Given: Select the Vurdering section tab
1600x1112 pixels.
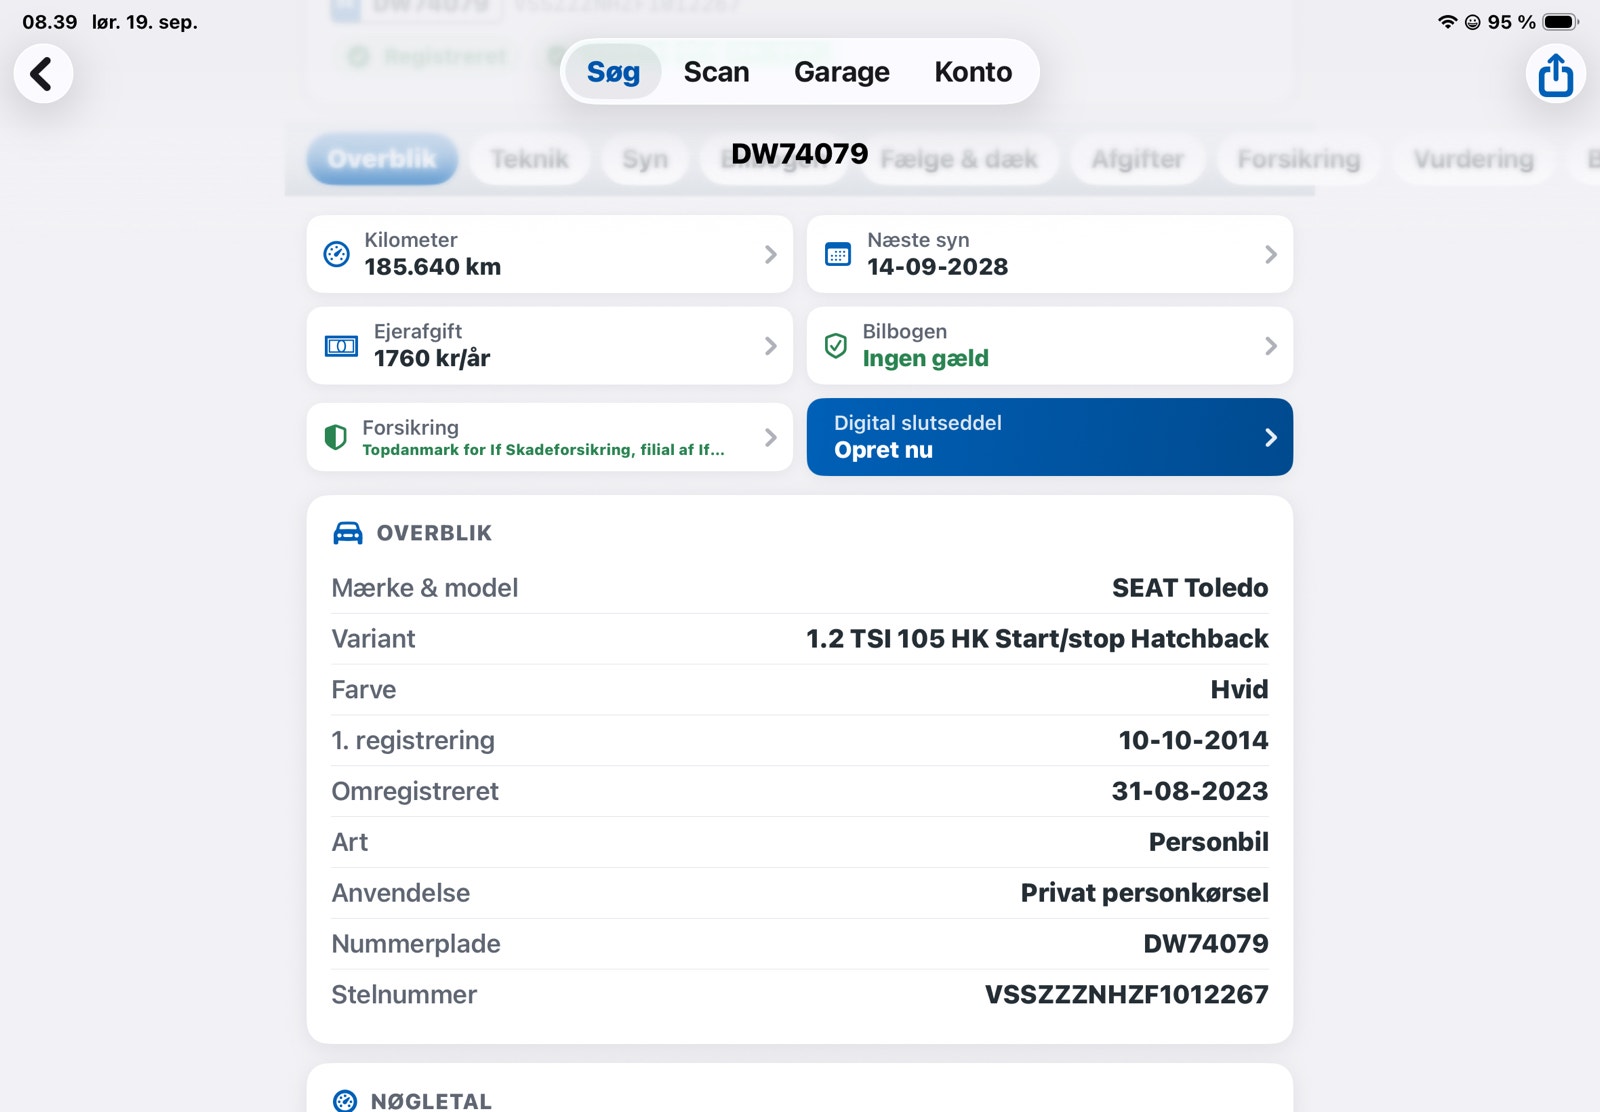Looking at the screenshot, I should pyautogui.click(x=1474, y=160).
